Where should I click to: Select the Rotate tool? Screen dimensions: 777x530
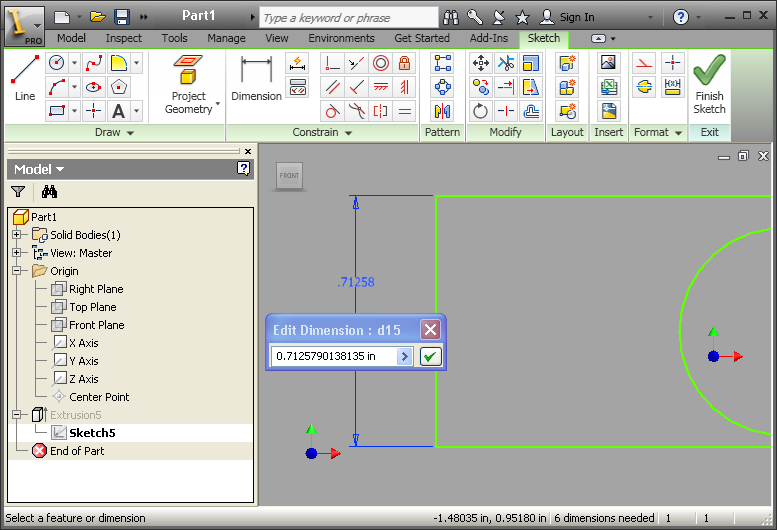(x=481, y=111)
